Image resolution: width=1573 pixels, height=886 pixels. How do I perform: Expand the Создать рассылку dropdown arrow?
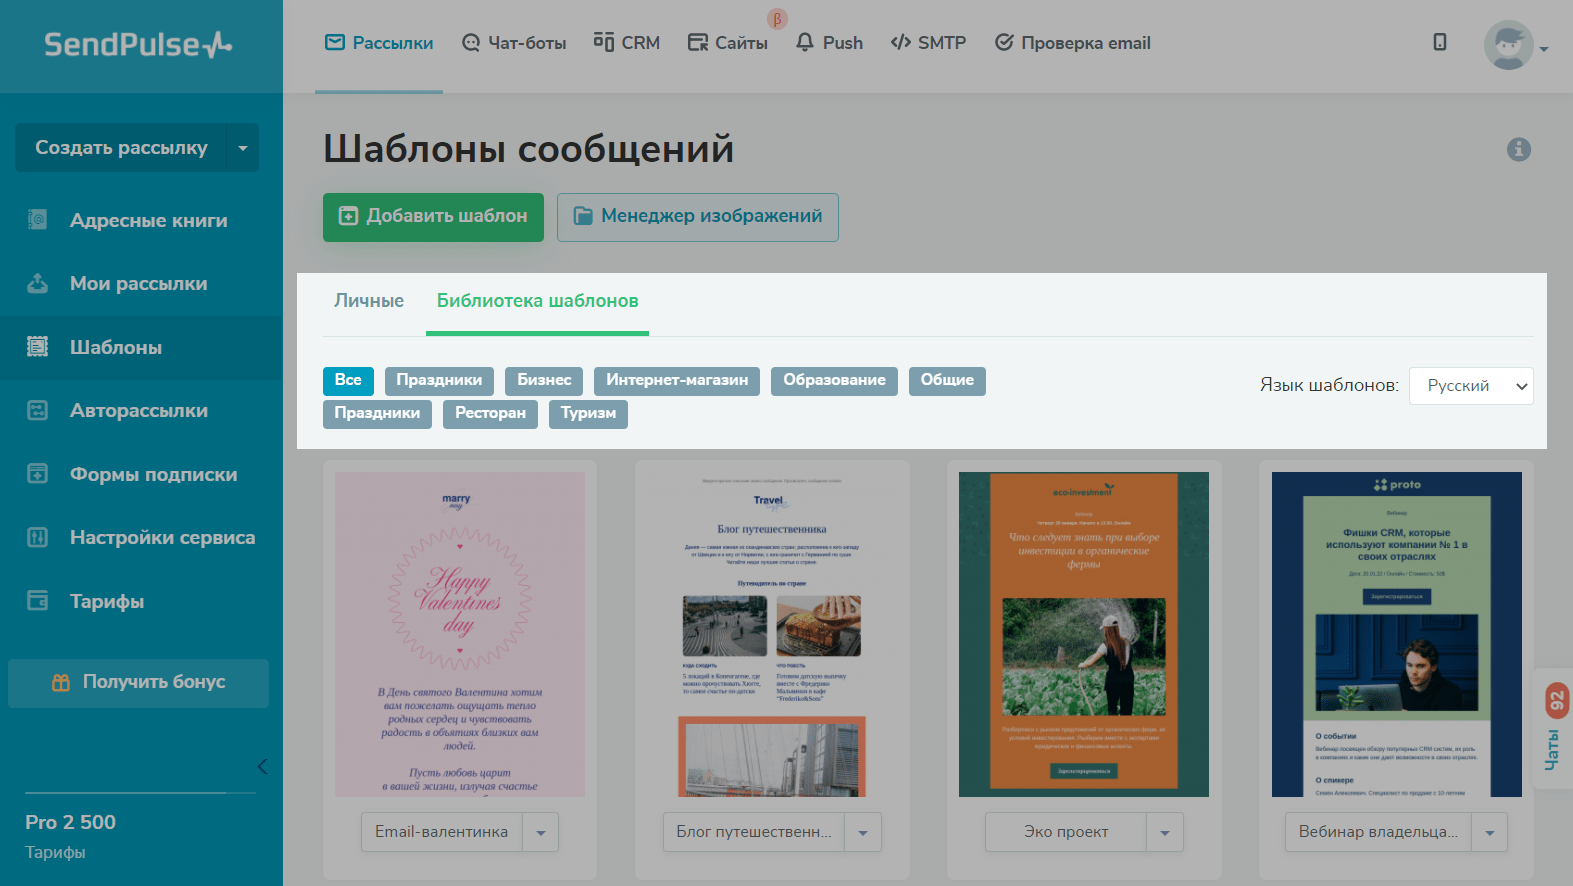pyautogui.click(x=243, y=148)
